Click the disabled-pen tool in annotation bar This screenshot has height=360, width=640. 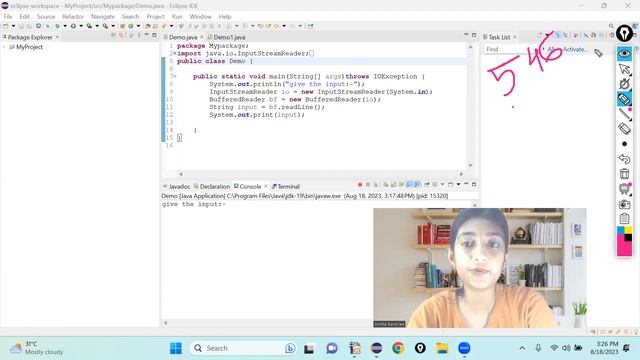(624, 84)
